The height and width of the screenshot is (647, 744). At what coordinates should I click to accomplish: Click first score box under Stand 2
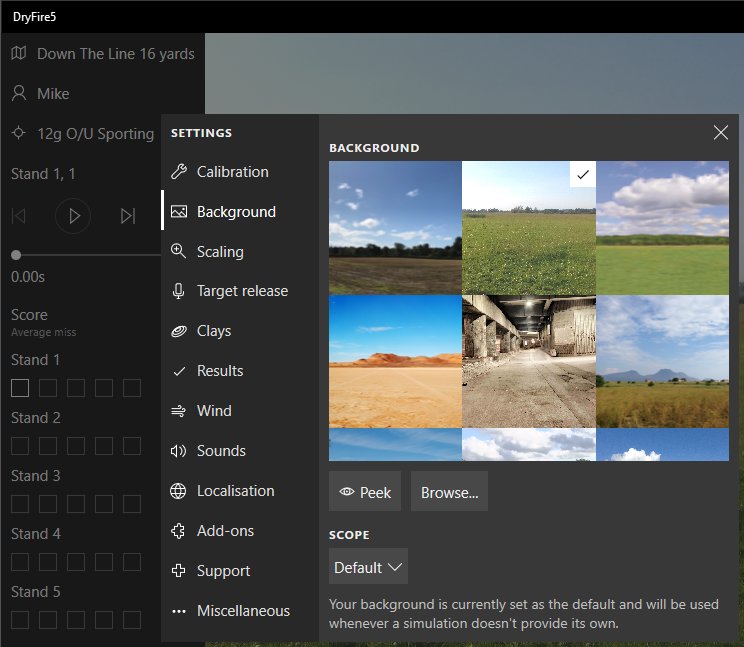pyautogui.click(x=20, y=446)
